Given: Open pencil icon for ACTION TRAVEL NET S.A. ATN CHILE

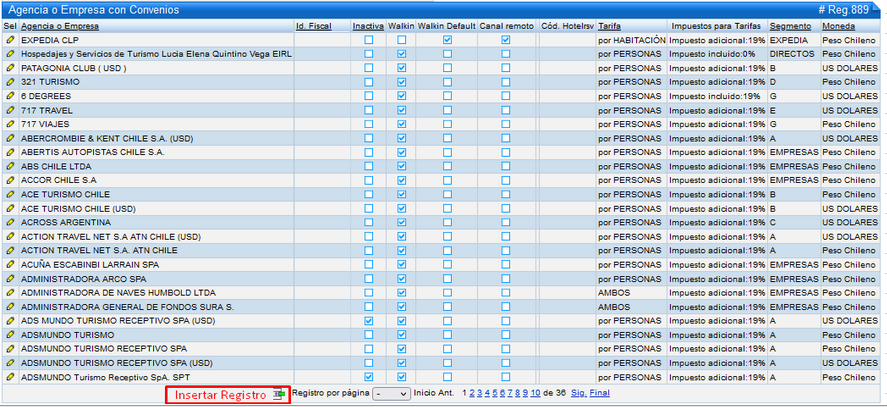Looking at the screenshot, I should pos(10,250).
